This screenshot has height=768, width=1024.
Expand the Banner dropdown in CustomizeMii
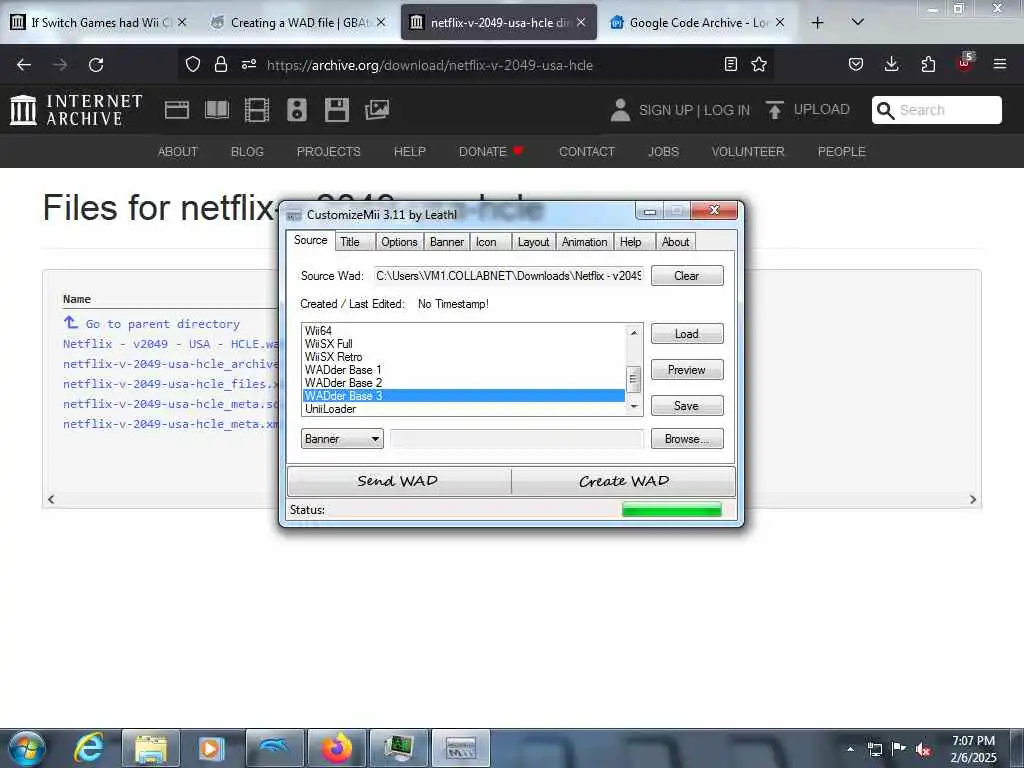pyautogui.click(x=342, y=439)
